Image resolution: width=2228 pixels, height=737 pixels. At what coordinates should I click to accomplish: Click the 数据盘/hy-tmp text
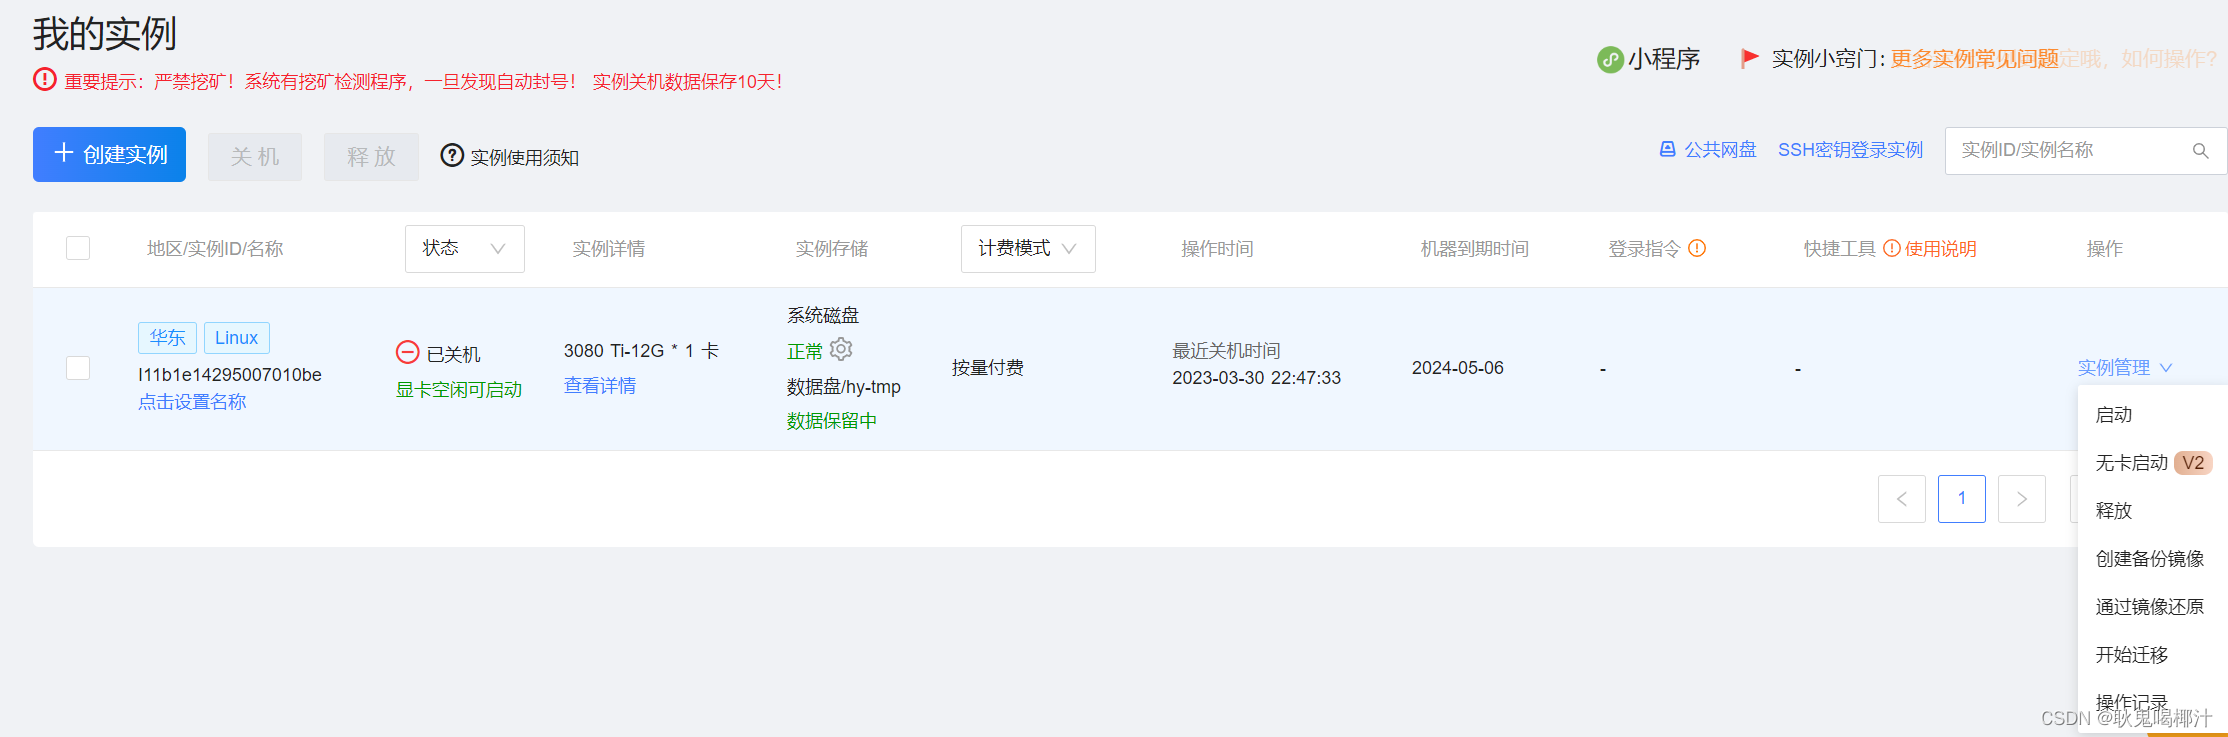click(x=844, y=387)
